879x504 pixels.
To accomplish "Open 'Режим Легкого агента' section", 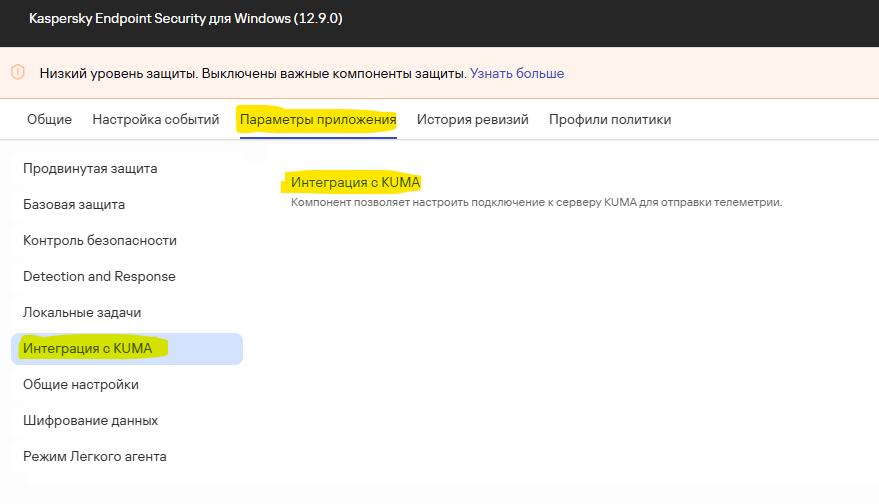I will pyautogui.click(x=127, y=456).
